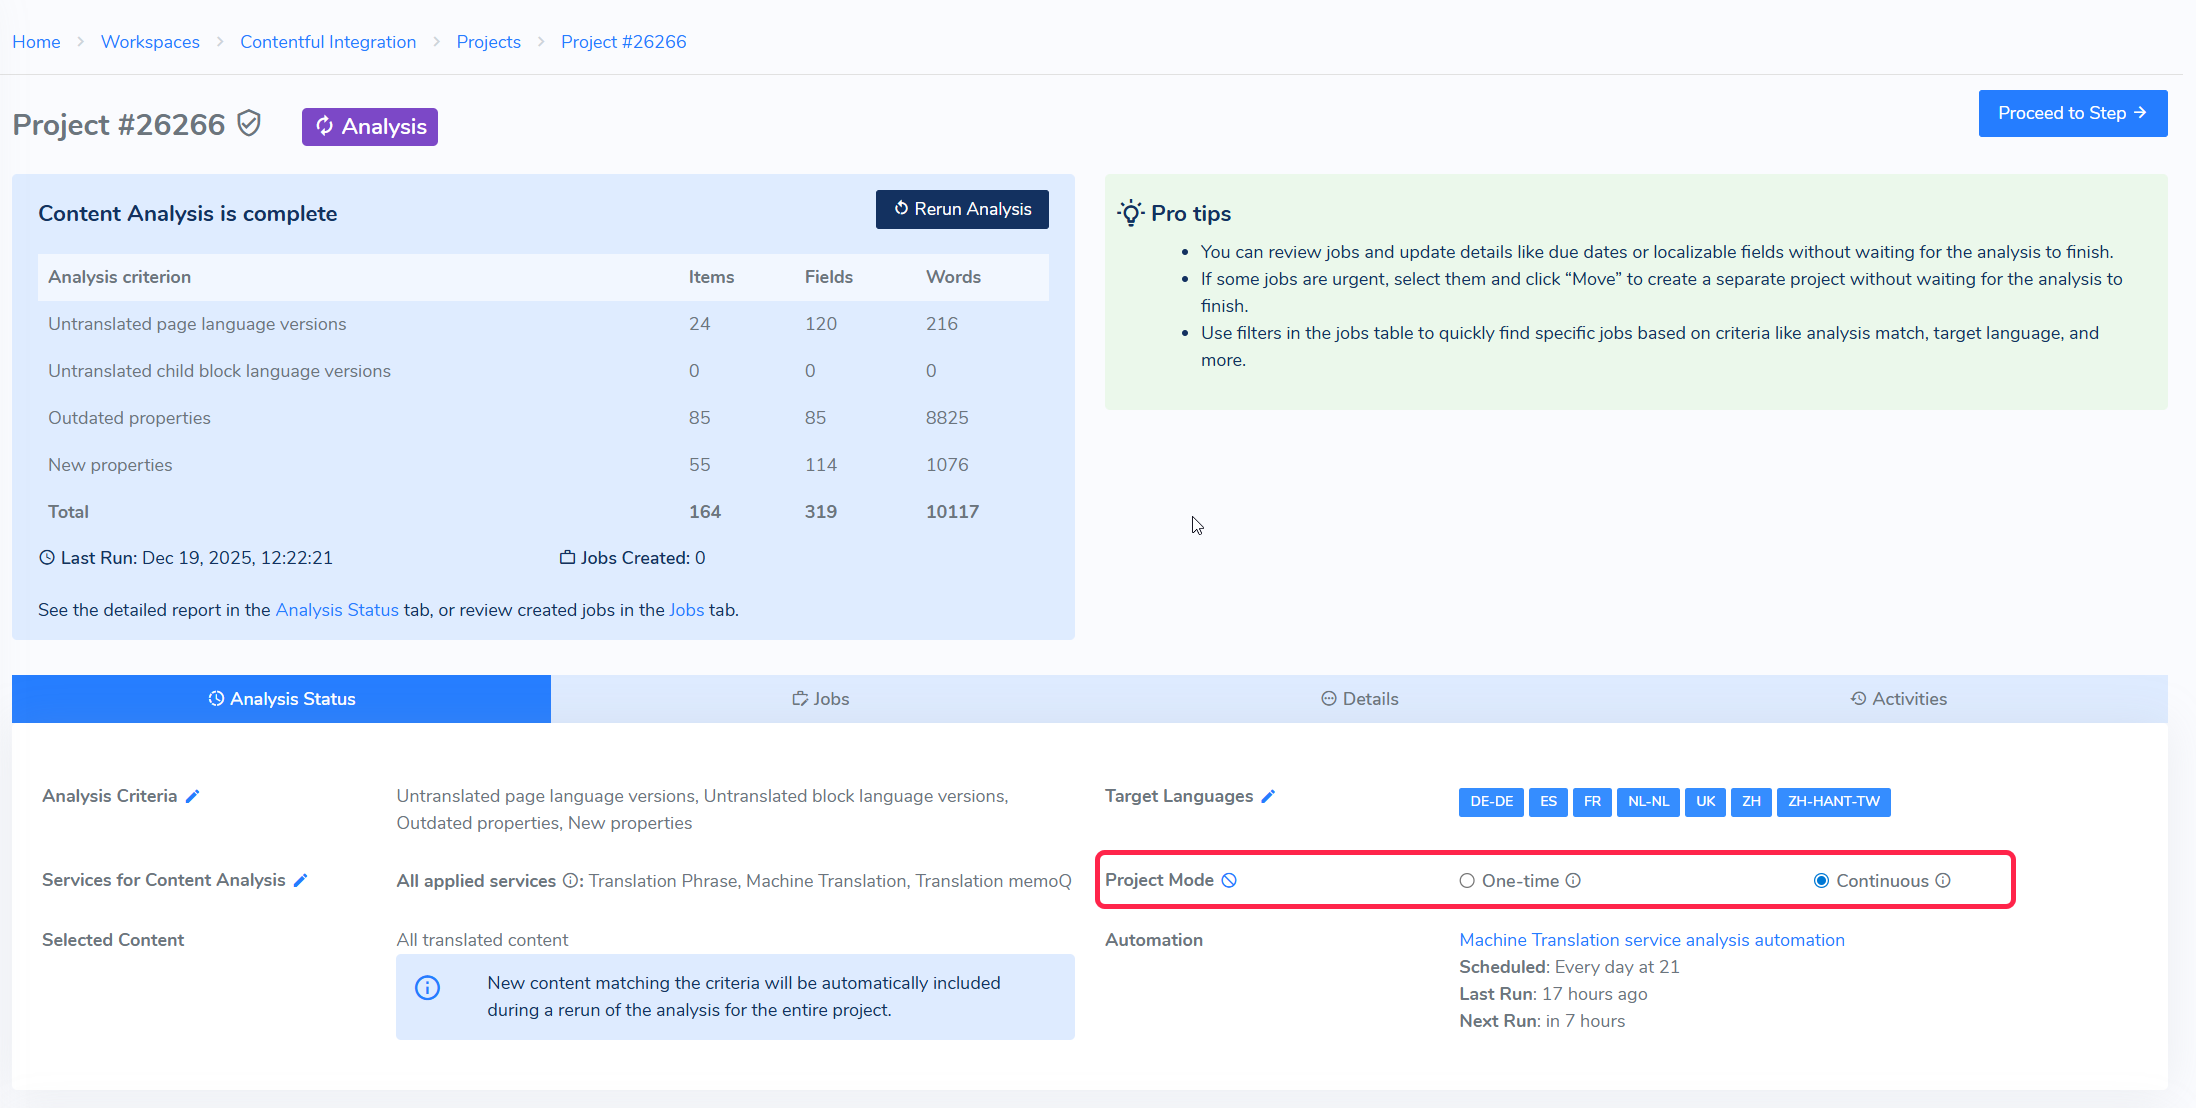Click the blocked edit icon beside Project Mode

pyautogui.click(x=1229, y=880)
